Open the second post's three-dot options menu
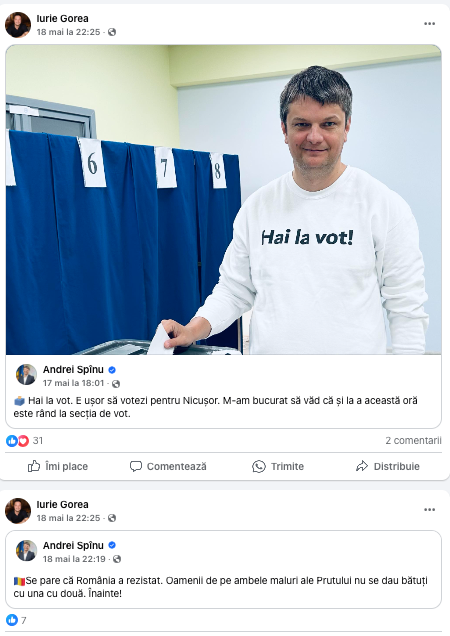Viewport: 450px width, 636px height. (x=429, y=509)
